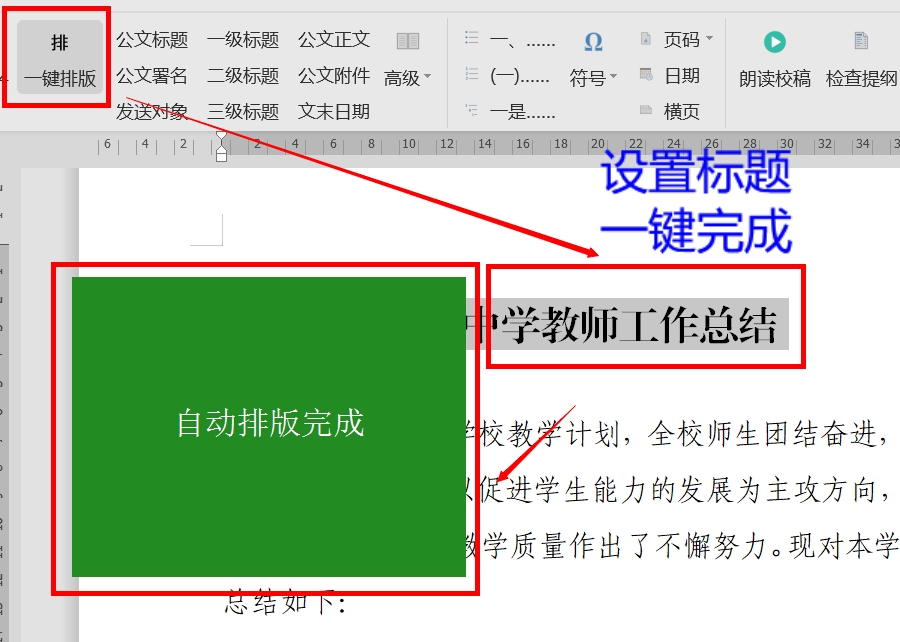Open the Ω 符号 symbol tool
The width and height of the screenshot is (900, 642).
point(592,40)
